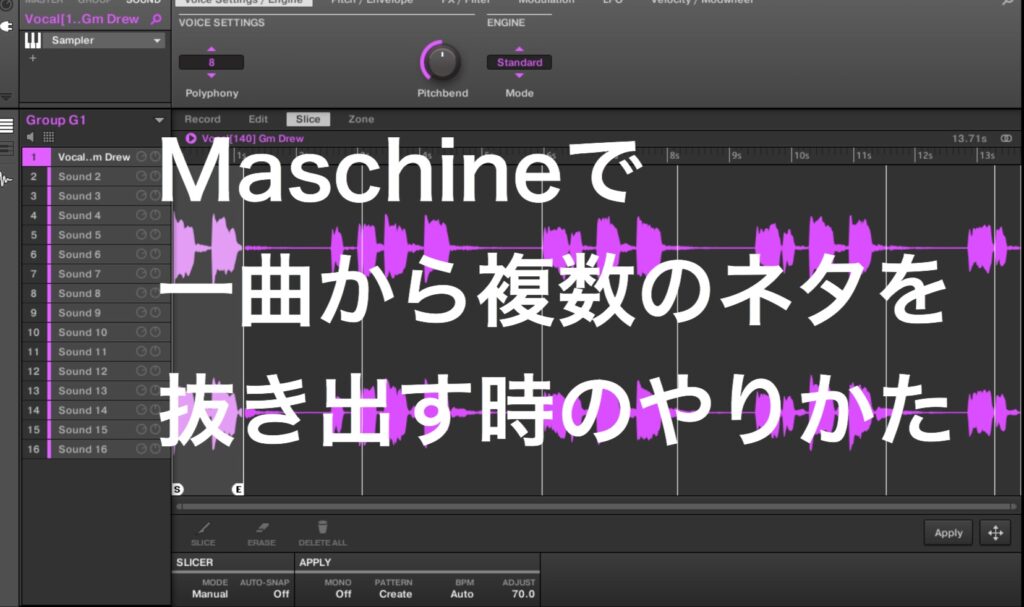Select the Slice tool icon
The image size is (1024, 607).
[x=204, y=526]
